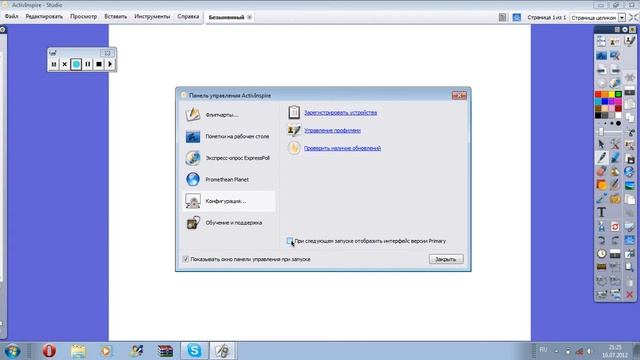Open the web browser globe icon in toolbox

(629, 171)
